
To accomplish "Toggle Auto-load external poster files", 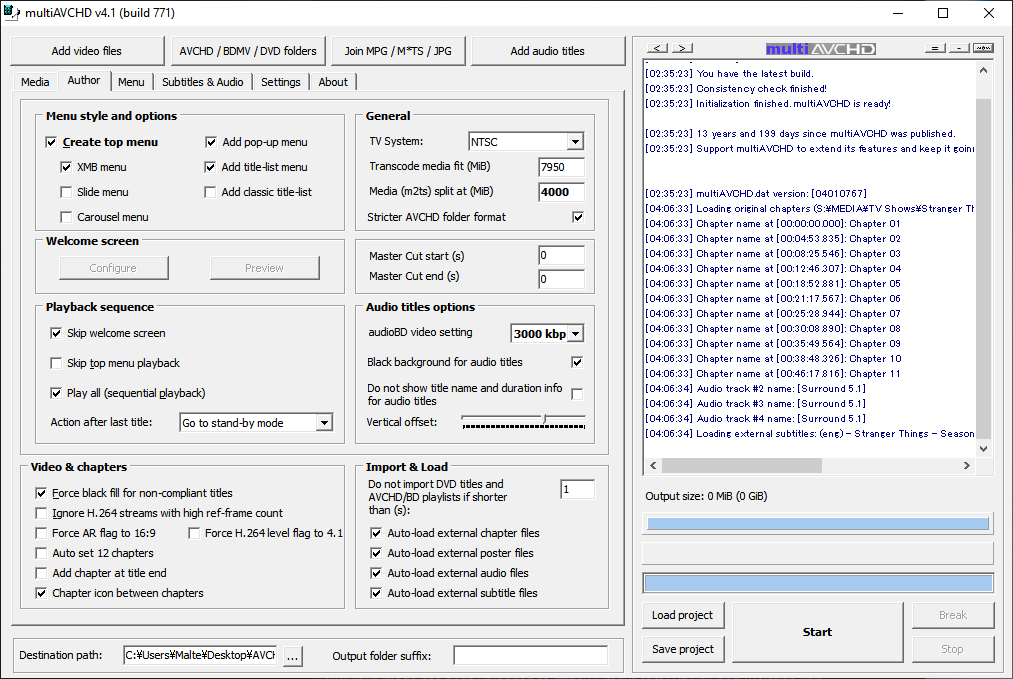I will click(x=376, y=554).
